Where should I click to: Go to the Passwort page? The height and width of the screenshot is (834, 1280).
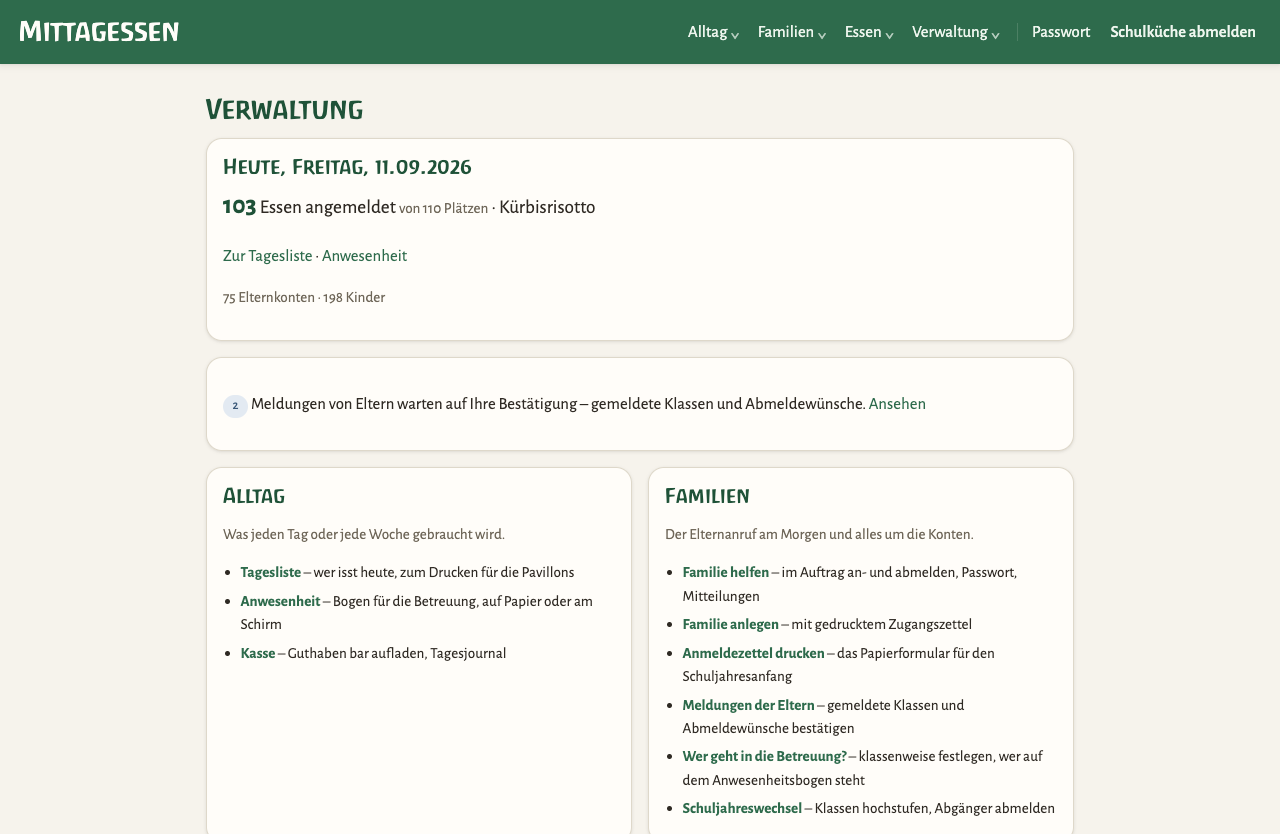1061,32
